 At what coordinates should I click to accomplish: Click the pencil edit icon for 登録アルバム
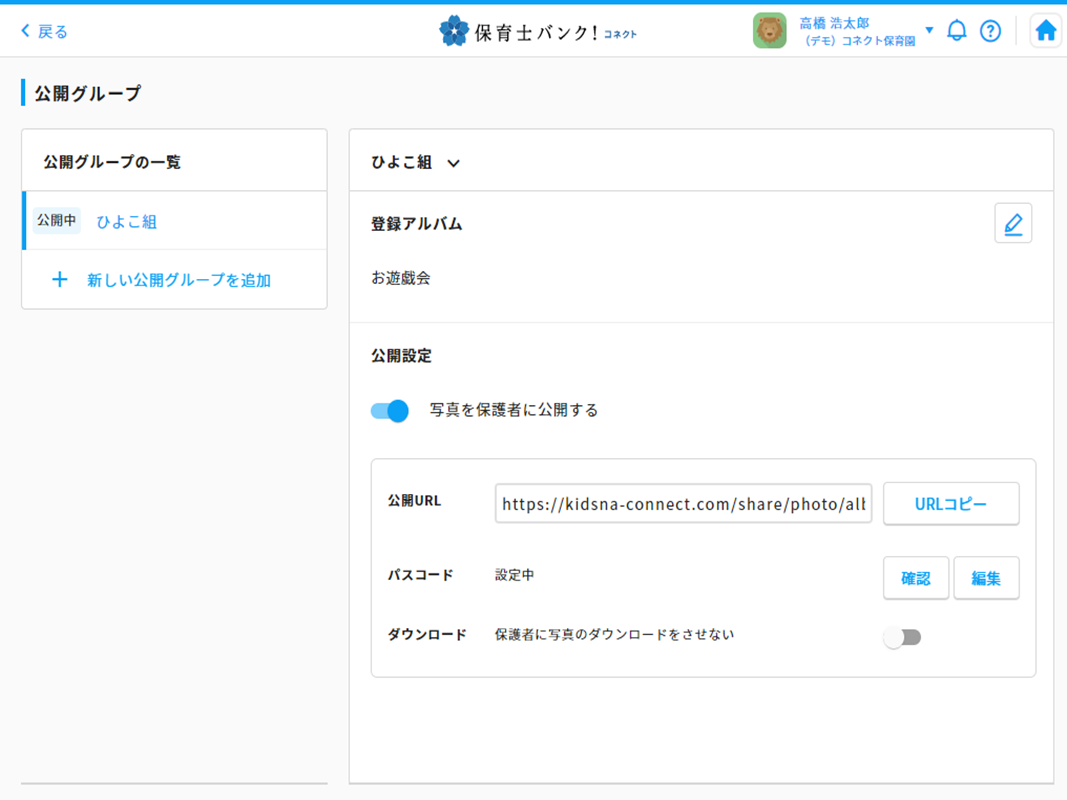(1013, 223)
